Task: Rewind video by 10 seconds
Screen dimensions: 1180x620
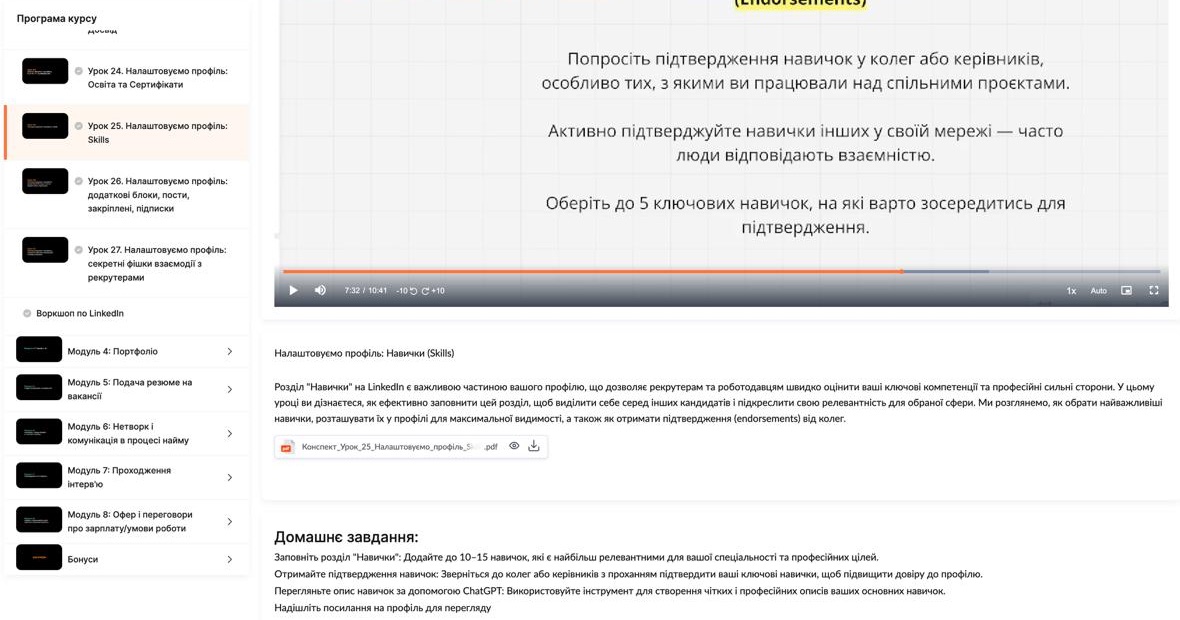Action: coord(407,290)
